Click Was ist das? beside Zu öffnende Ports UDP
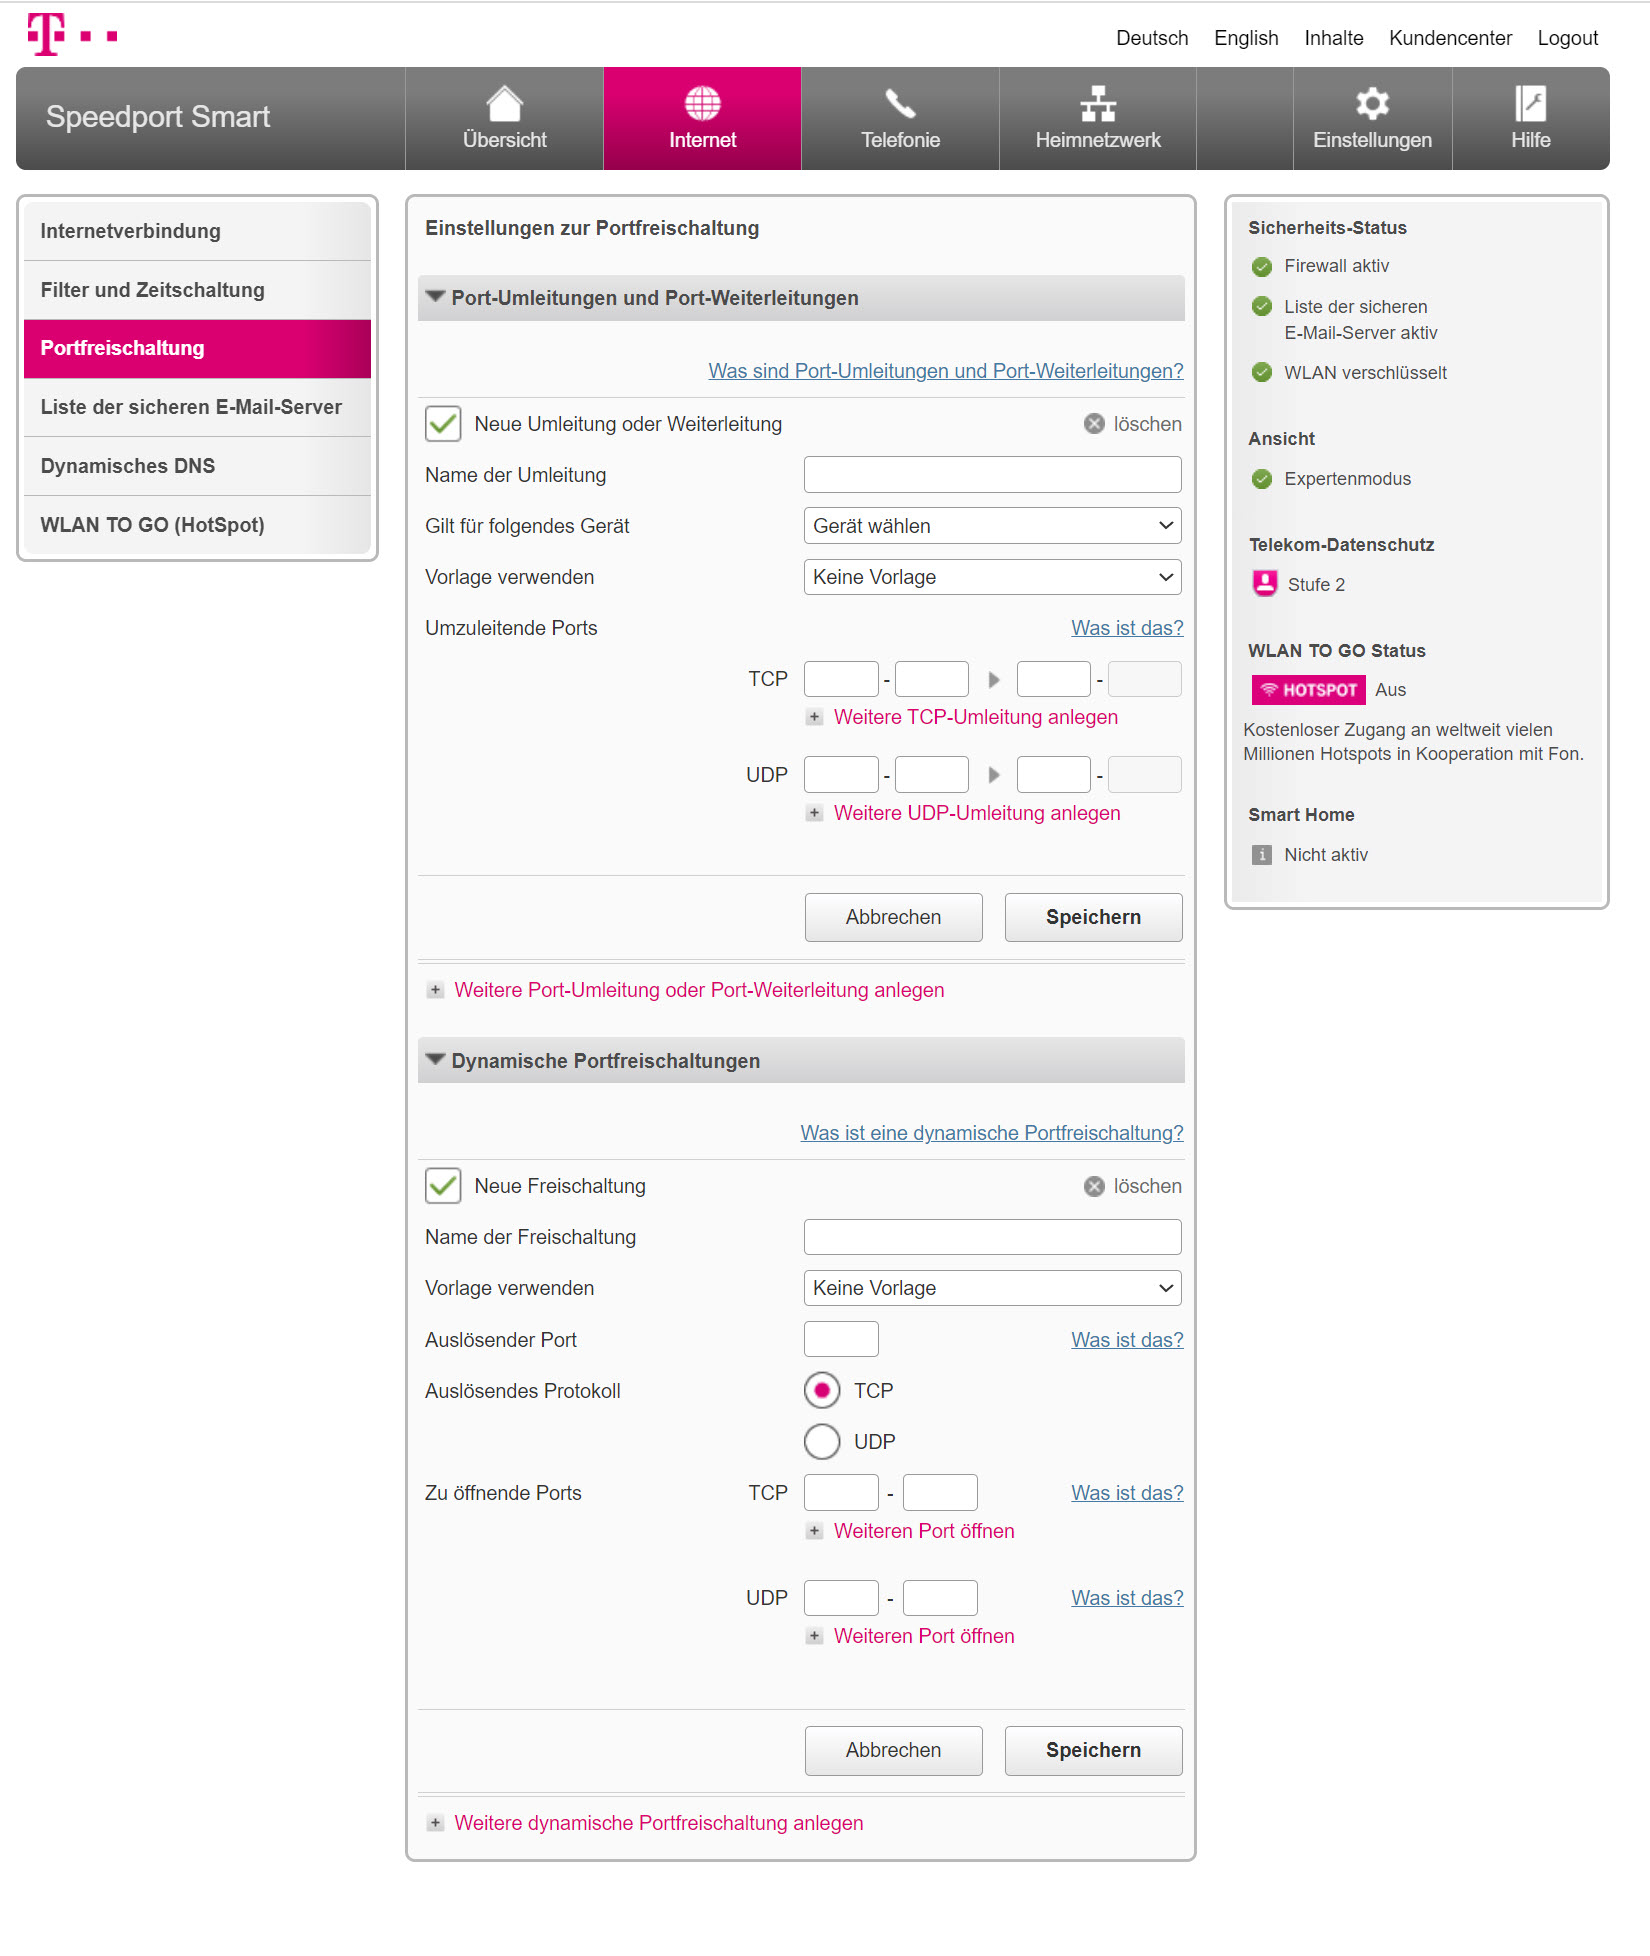The width and height of the screenshot is (1650, 1956). tap(1127, 1598)
